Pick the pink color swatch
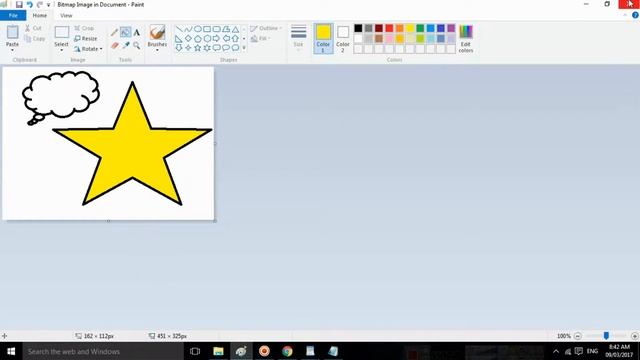The image size is (640, 360). [x=389, y=38]
